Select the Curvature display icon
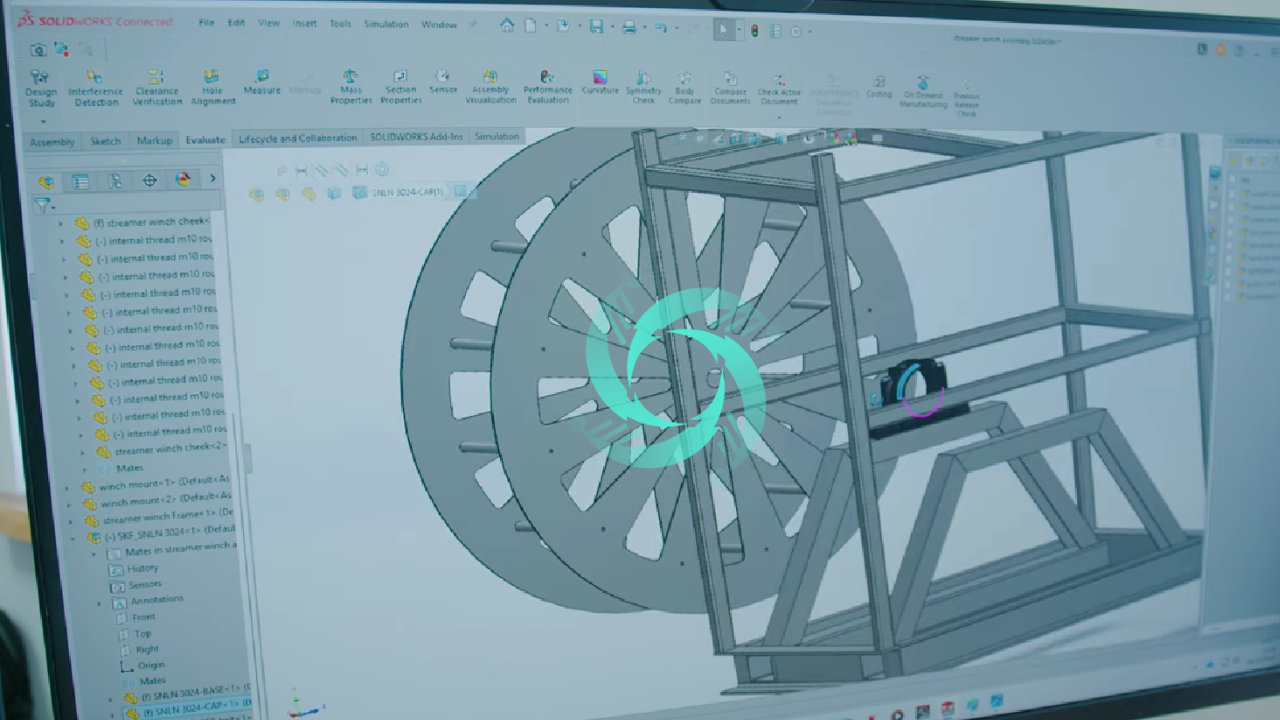 click(x=600, y=82)
